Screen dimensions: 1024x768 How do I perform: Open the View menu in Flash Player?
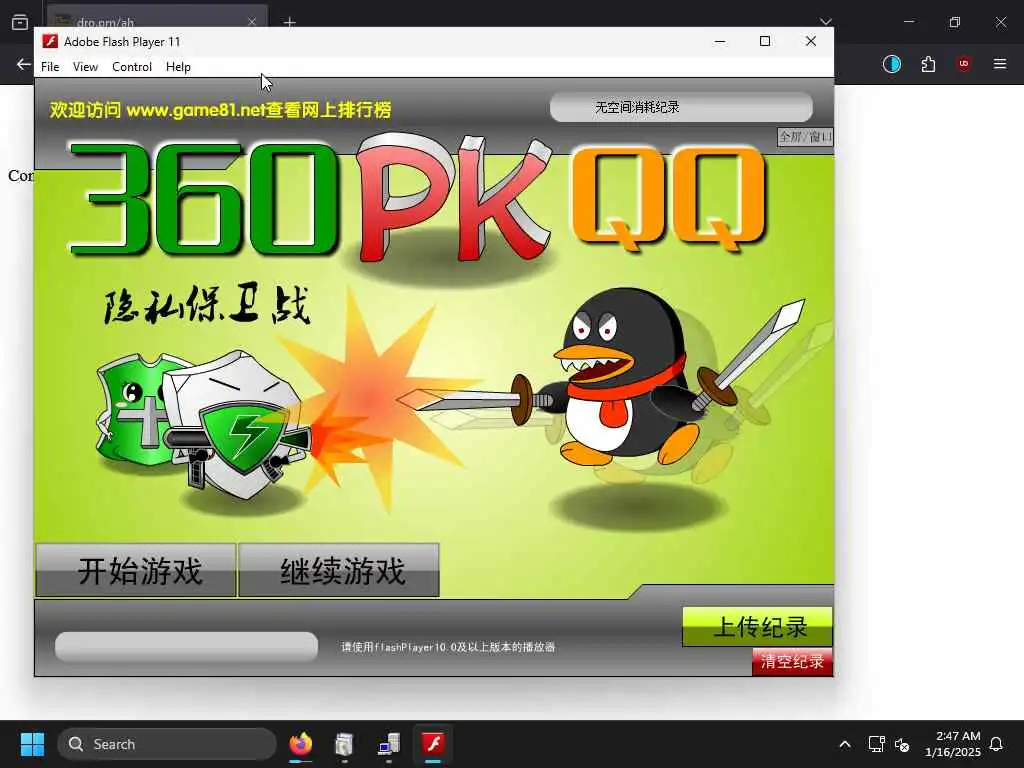[x=85, y=67]
